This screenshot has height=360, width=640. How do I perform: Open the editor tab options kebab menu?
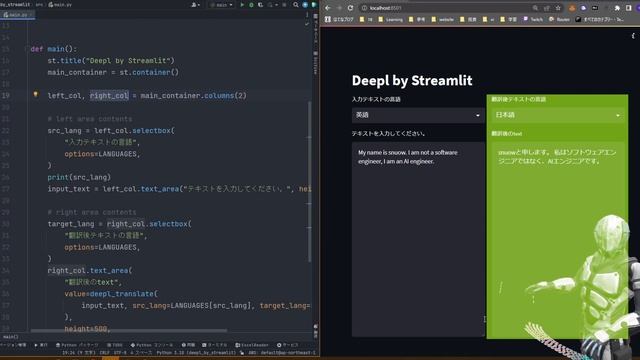tap(307, 15)
